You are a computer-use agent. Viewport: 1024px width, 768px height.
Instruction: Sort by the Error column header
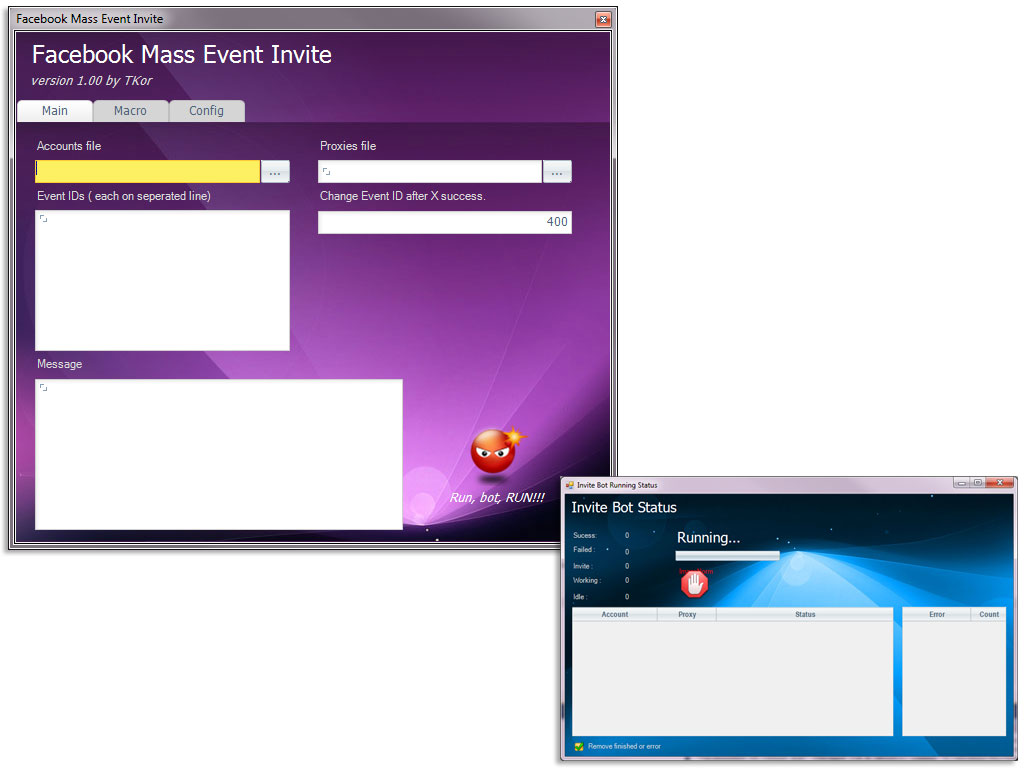pyautogui.click(x=937, y=615)
